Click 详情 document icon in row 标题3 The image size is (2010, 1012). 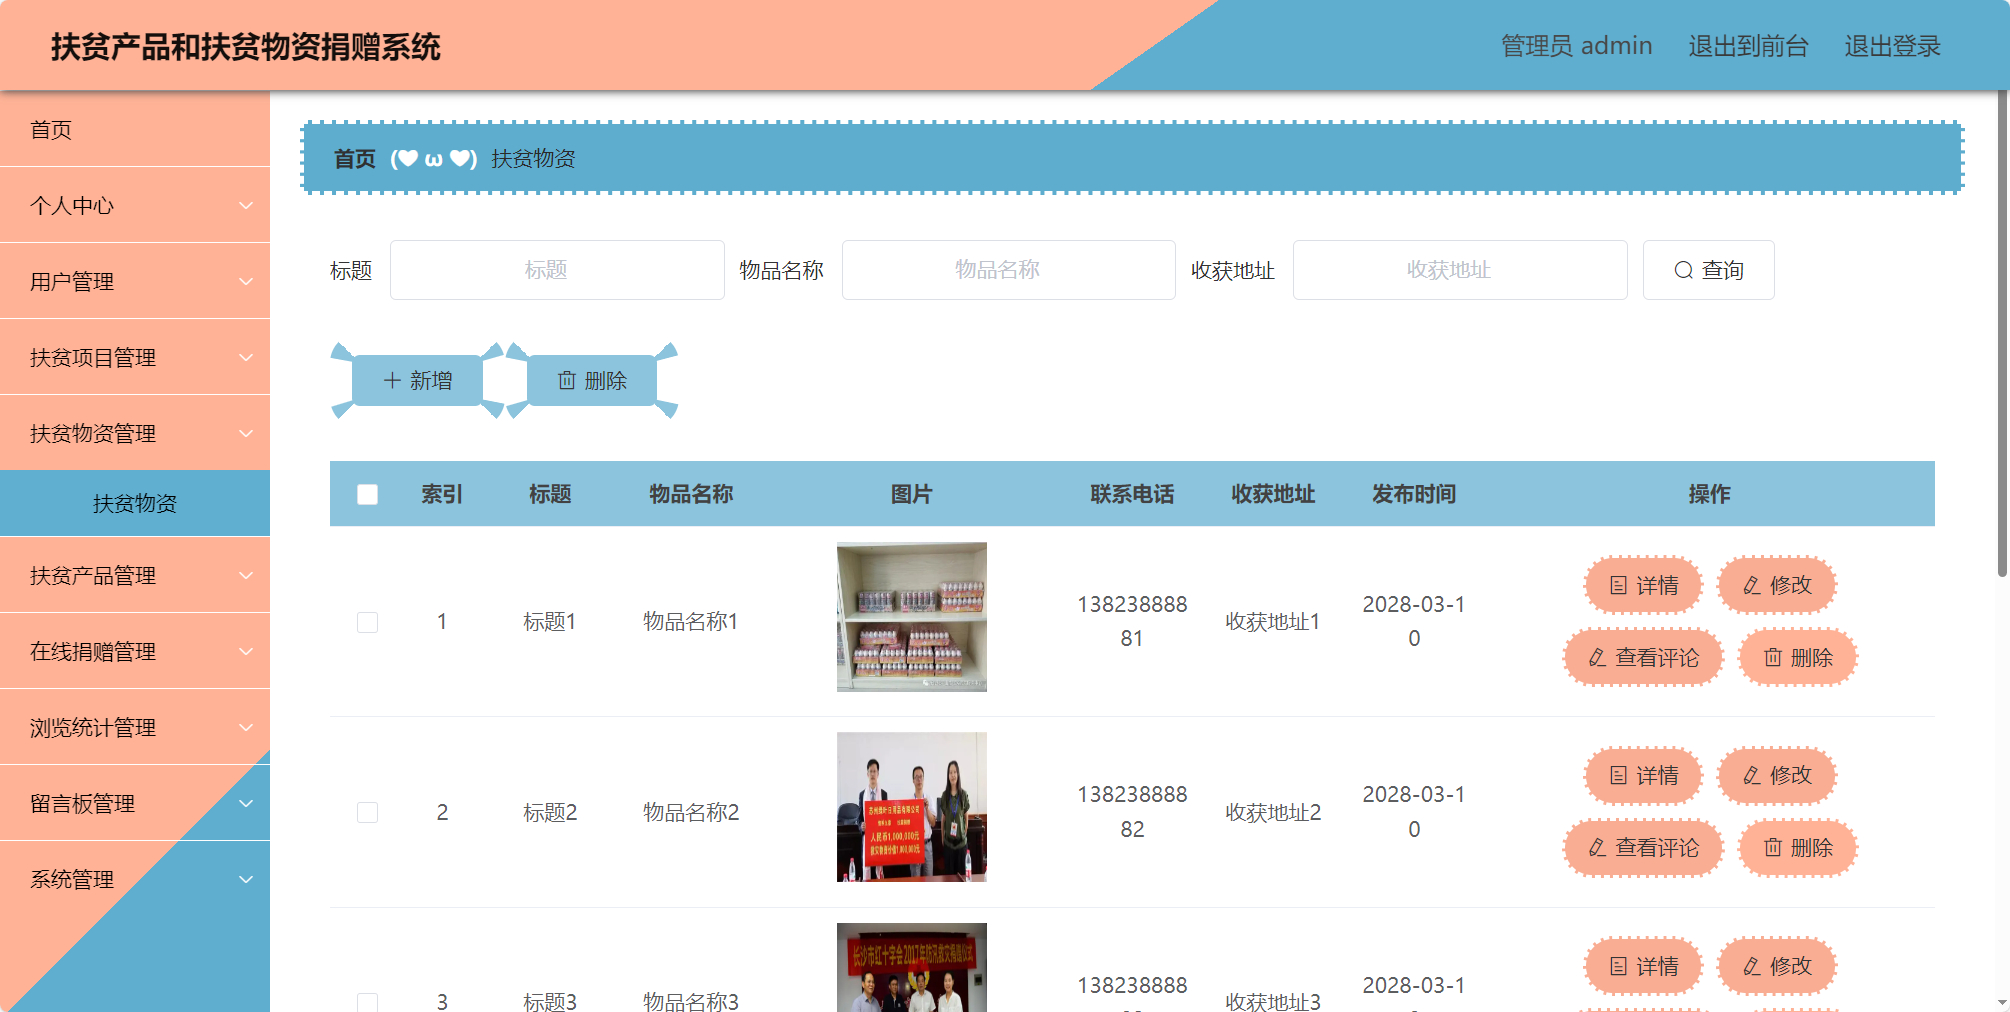(x=1618, y=966)
